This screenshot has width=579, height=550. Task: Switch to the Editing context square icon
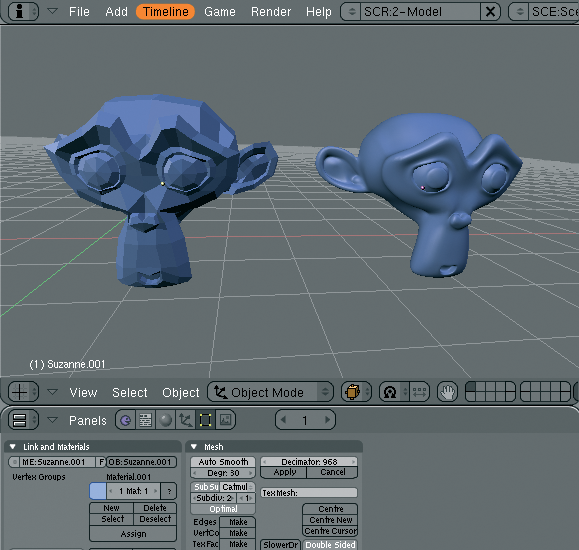click(x=205, y=420)
